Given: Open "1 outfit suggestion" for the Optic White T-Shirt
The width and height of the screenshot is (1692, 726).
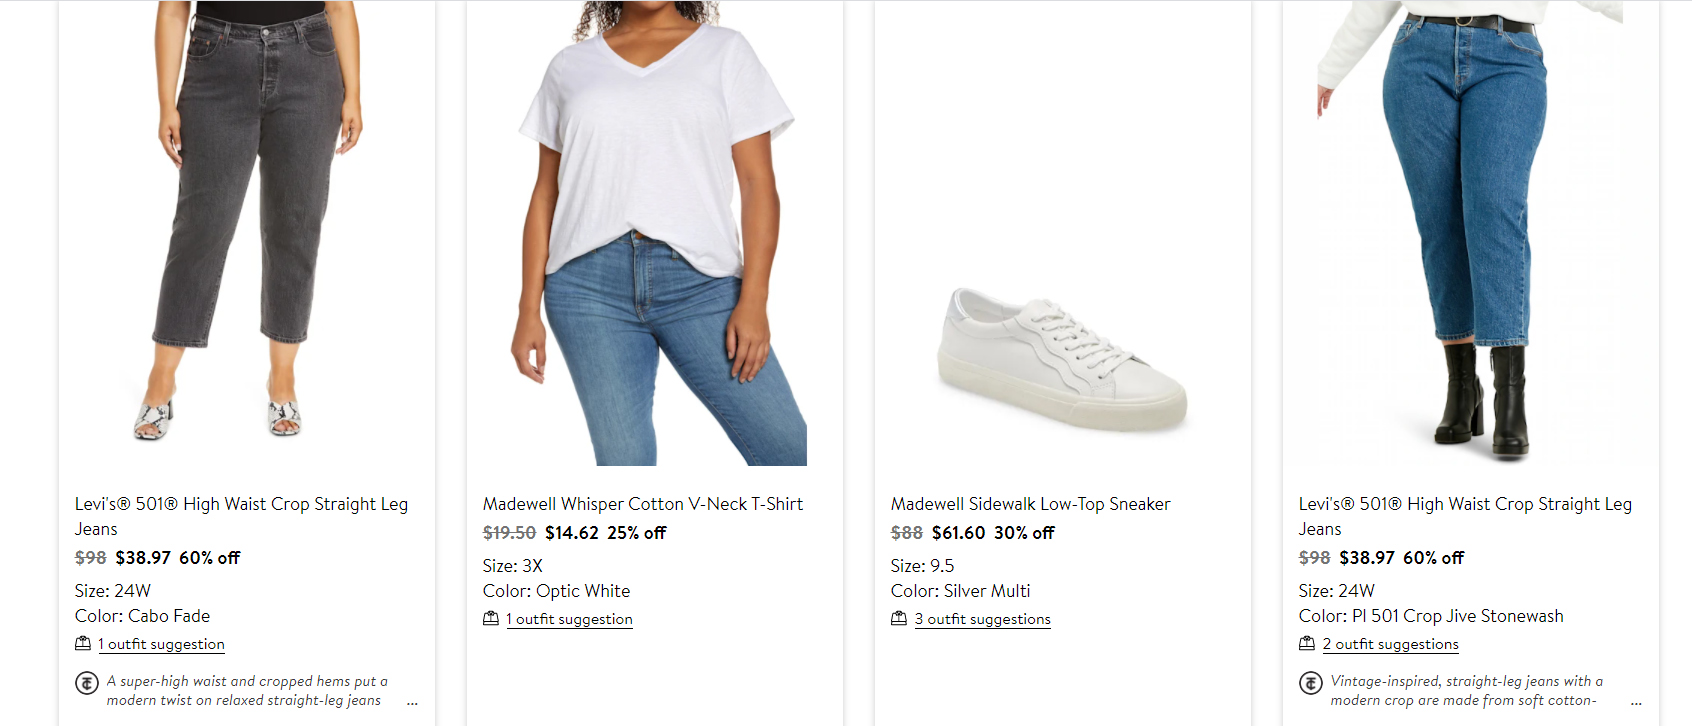Looking at the screenshot, I should [x=569, y=620].
